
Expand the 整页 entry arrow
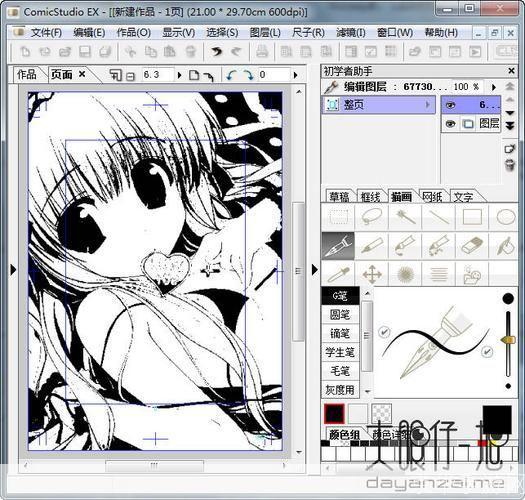coord(427,105)
